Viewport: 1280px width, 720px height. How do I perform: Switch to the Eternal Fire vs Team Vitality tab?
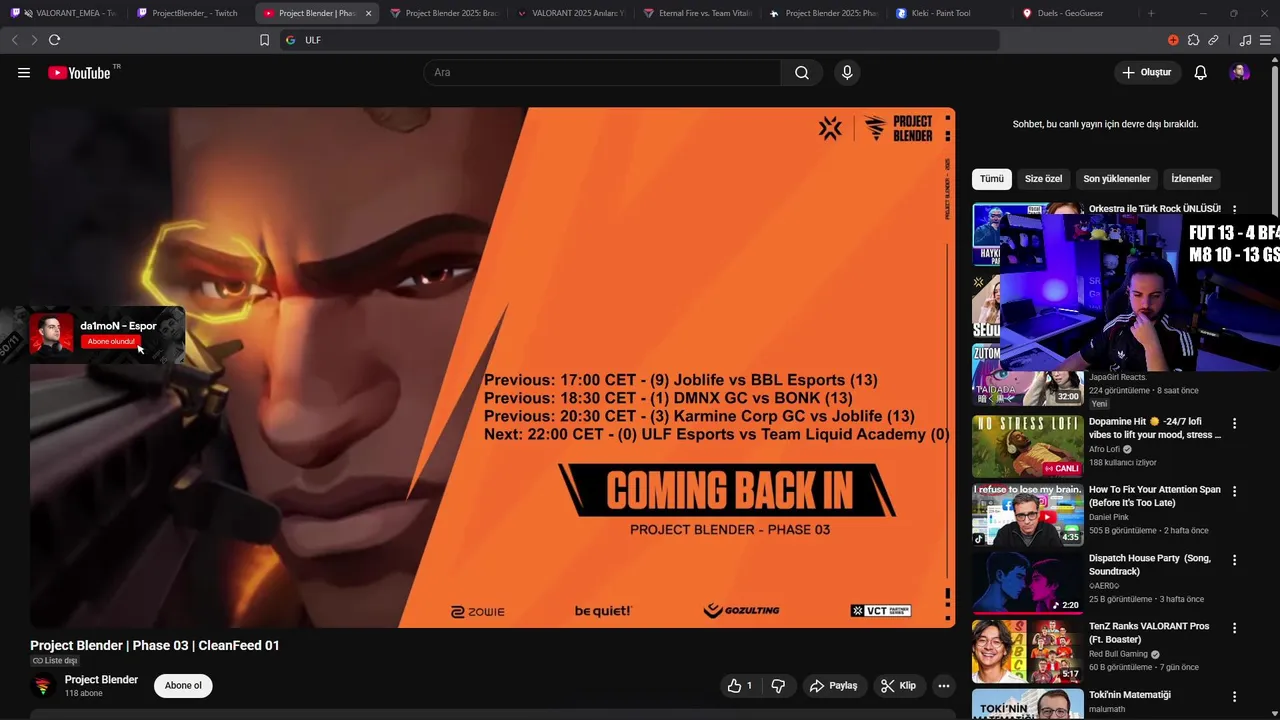697,13
